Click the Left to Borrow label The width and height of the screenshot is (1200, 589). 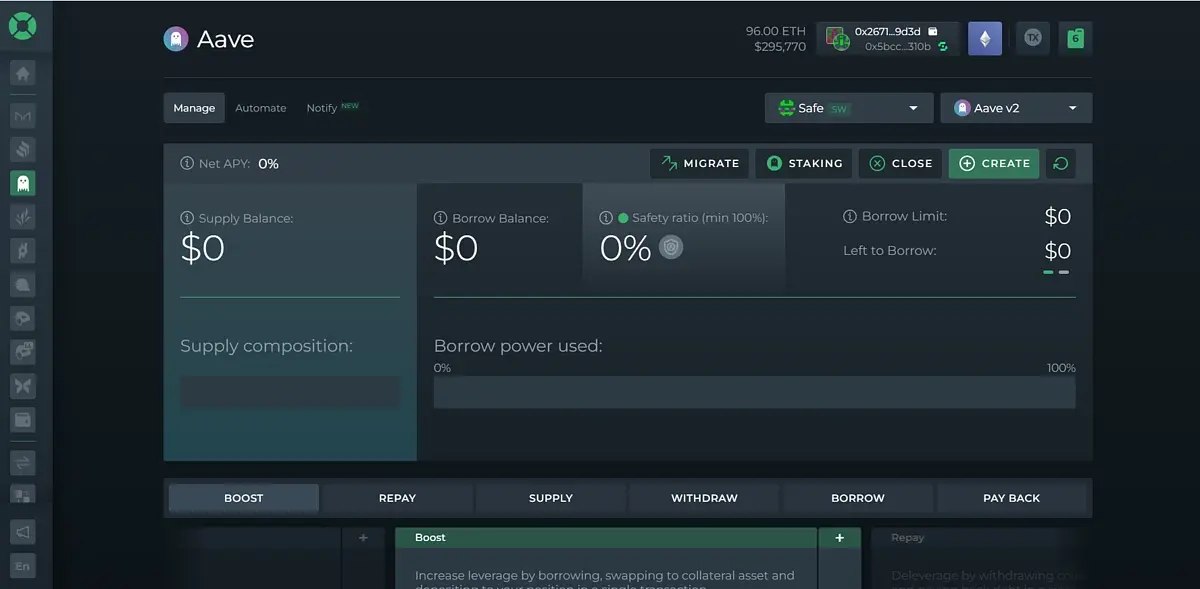click(x=890, y=250)
